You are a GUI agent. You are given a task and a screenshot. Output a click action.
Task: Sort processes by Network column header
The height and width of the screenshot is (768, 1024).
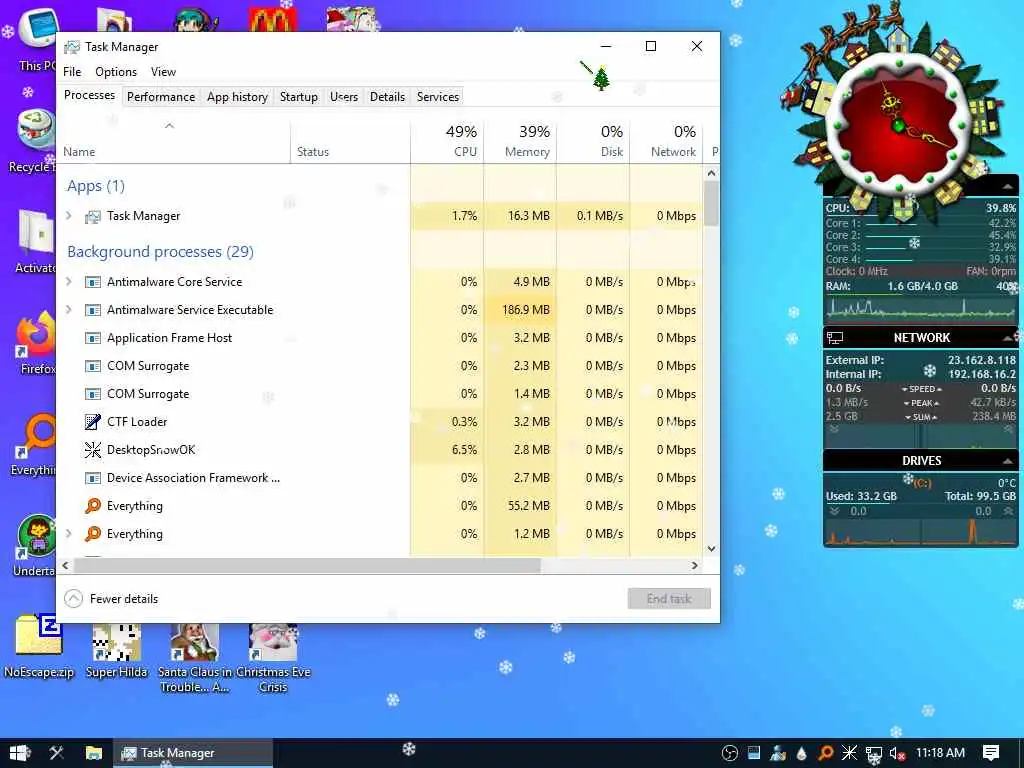[x=666, y=142]
